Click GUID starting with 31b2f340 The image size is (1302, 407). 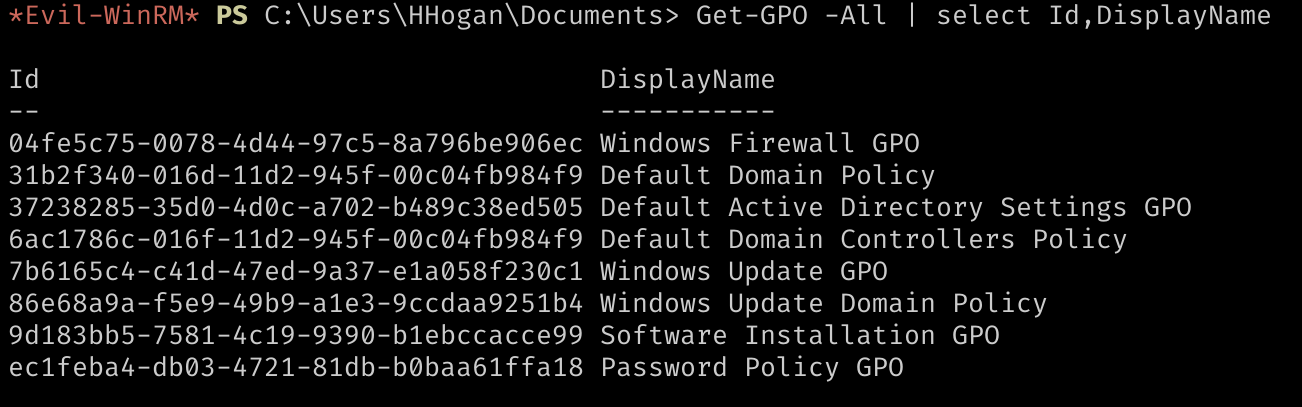(296, 175)
